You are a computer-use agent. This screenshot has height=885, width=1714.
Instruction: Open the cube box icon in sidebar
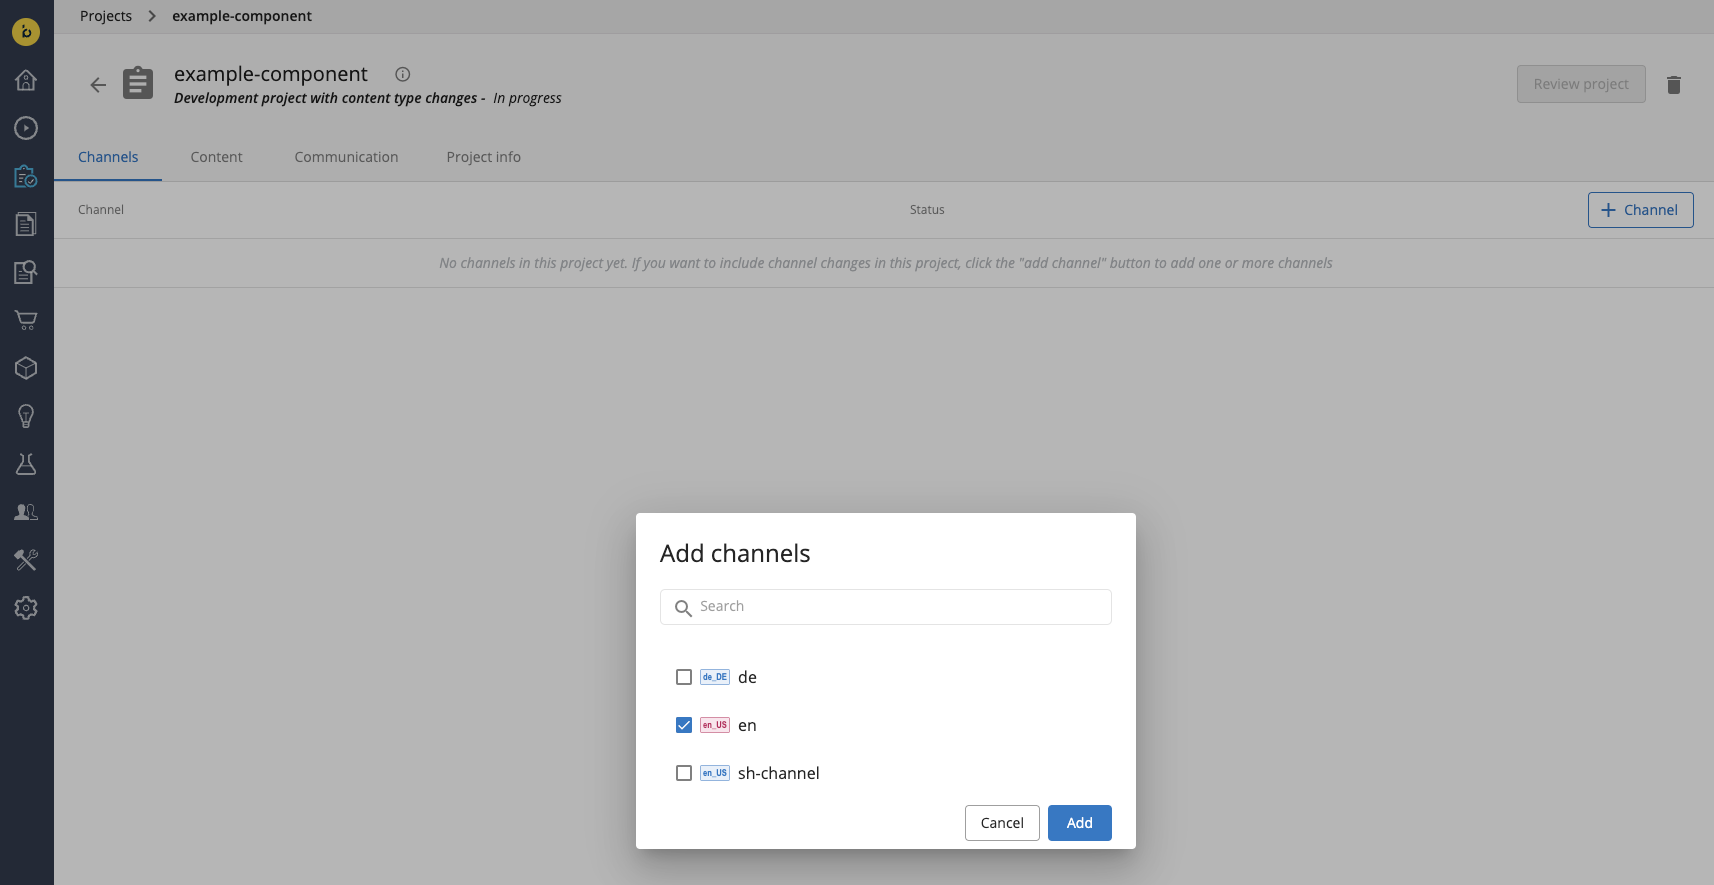(26, 368)
